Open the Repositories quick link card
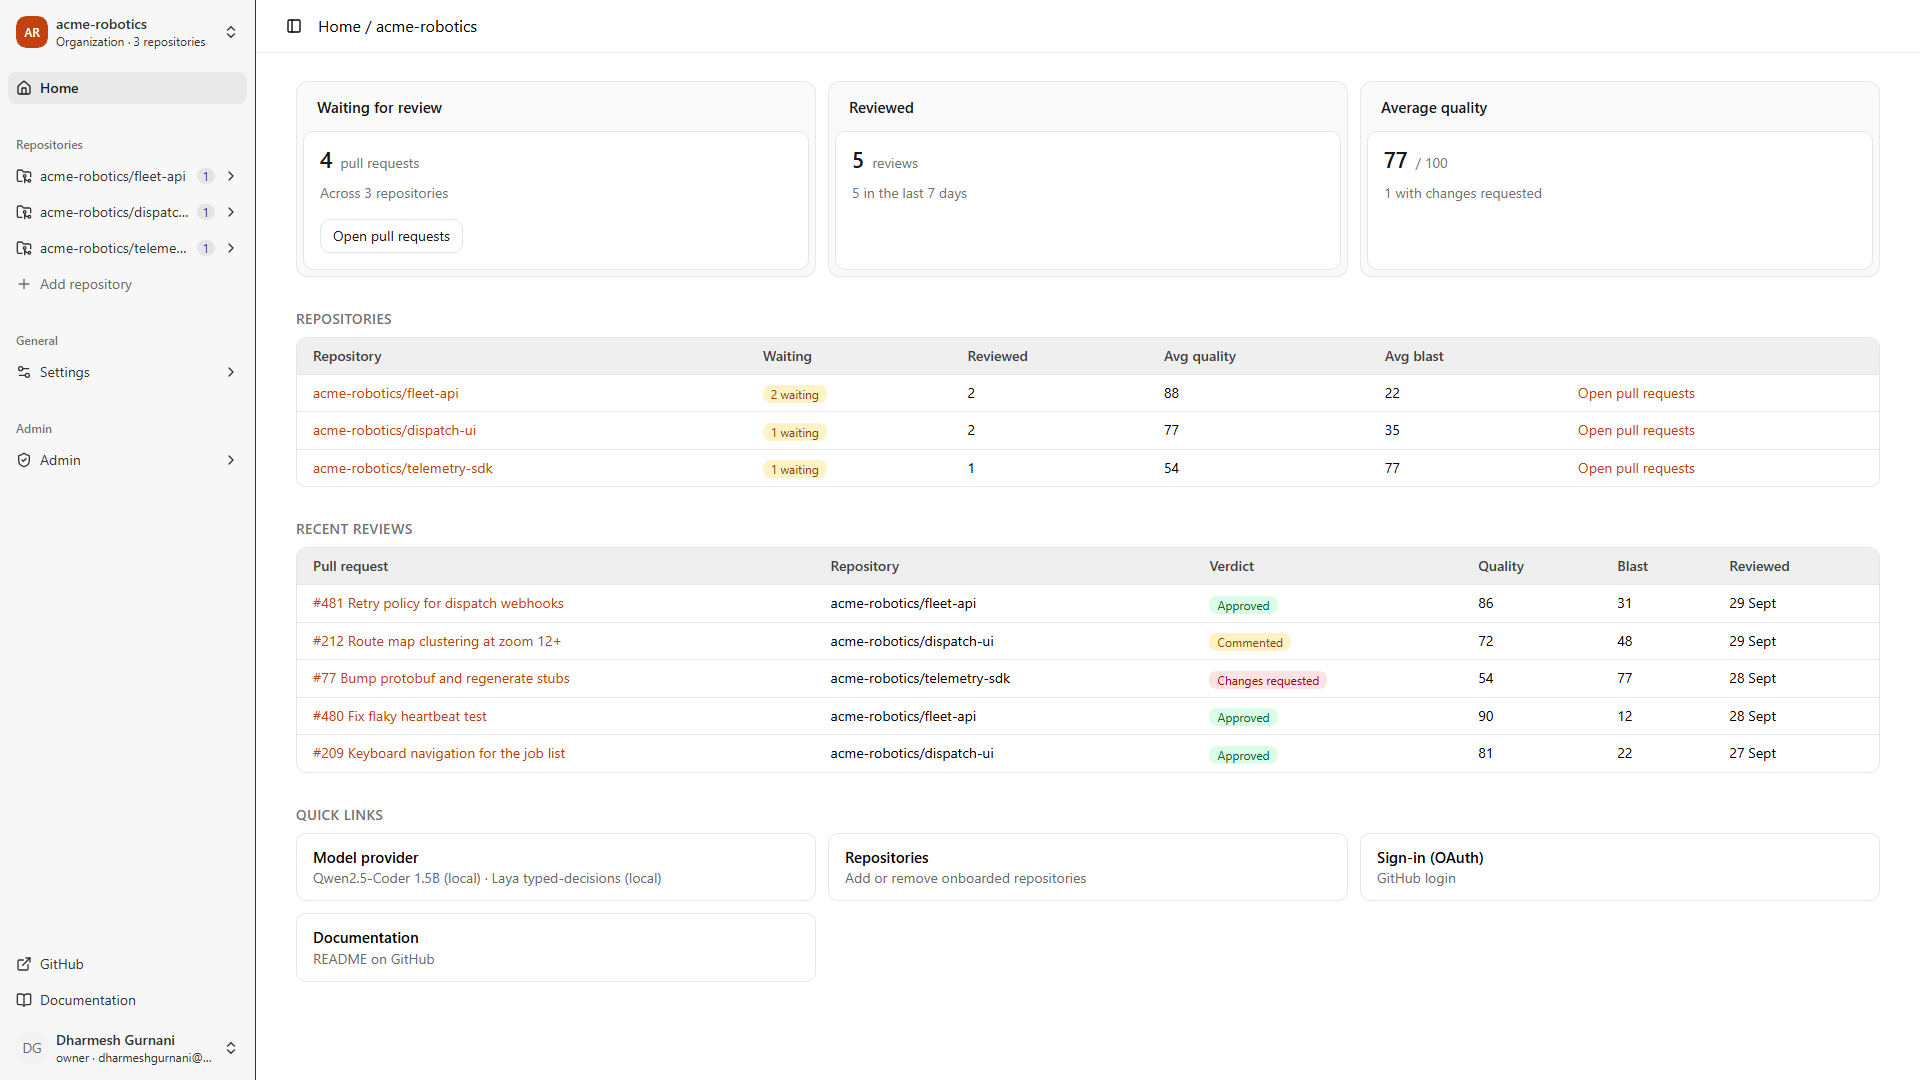The image size is (1920, 1080). click(x=1087, y=867)
